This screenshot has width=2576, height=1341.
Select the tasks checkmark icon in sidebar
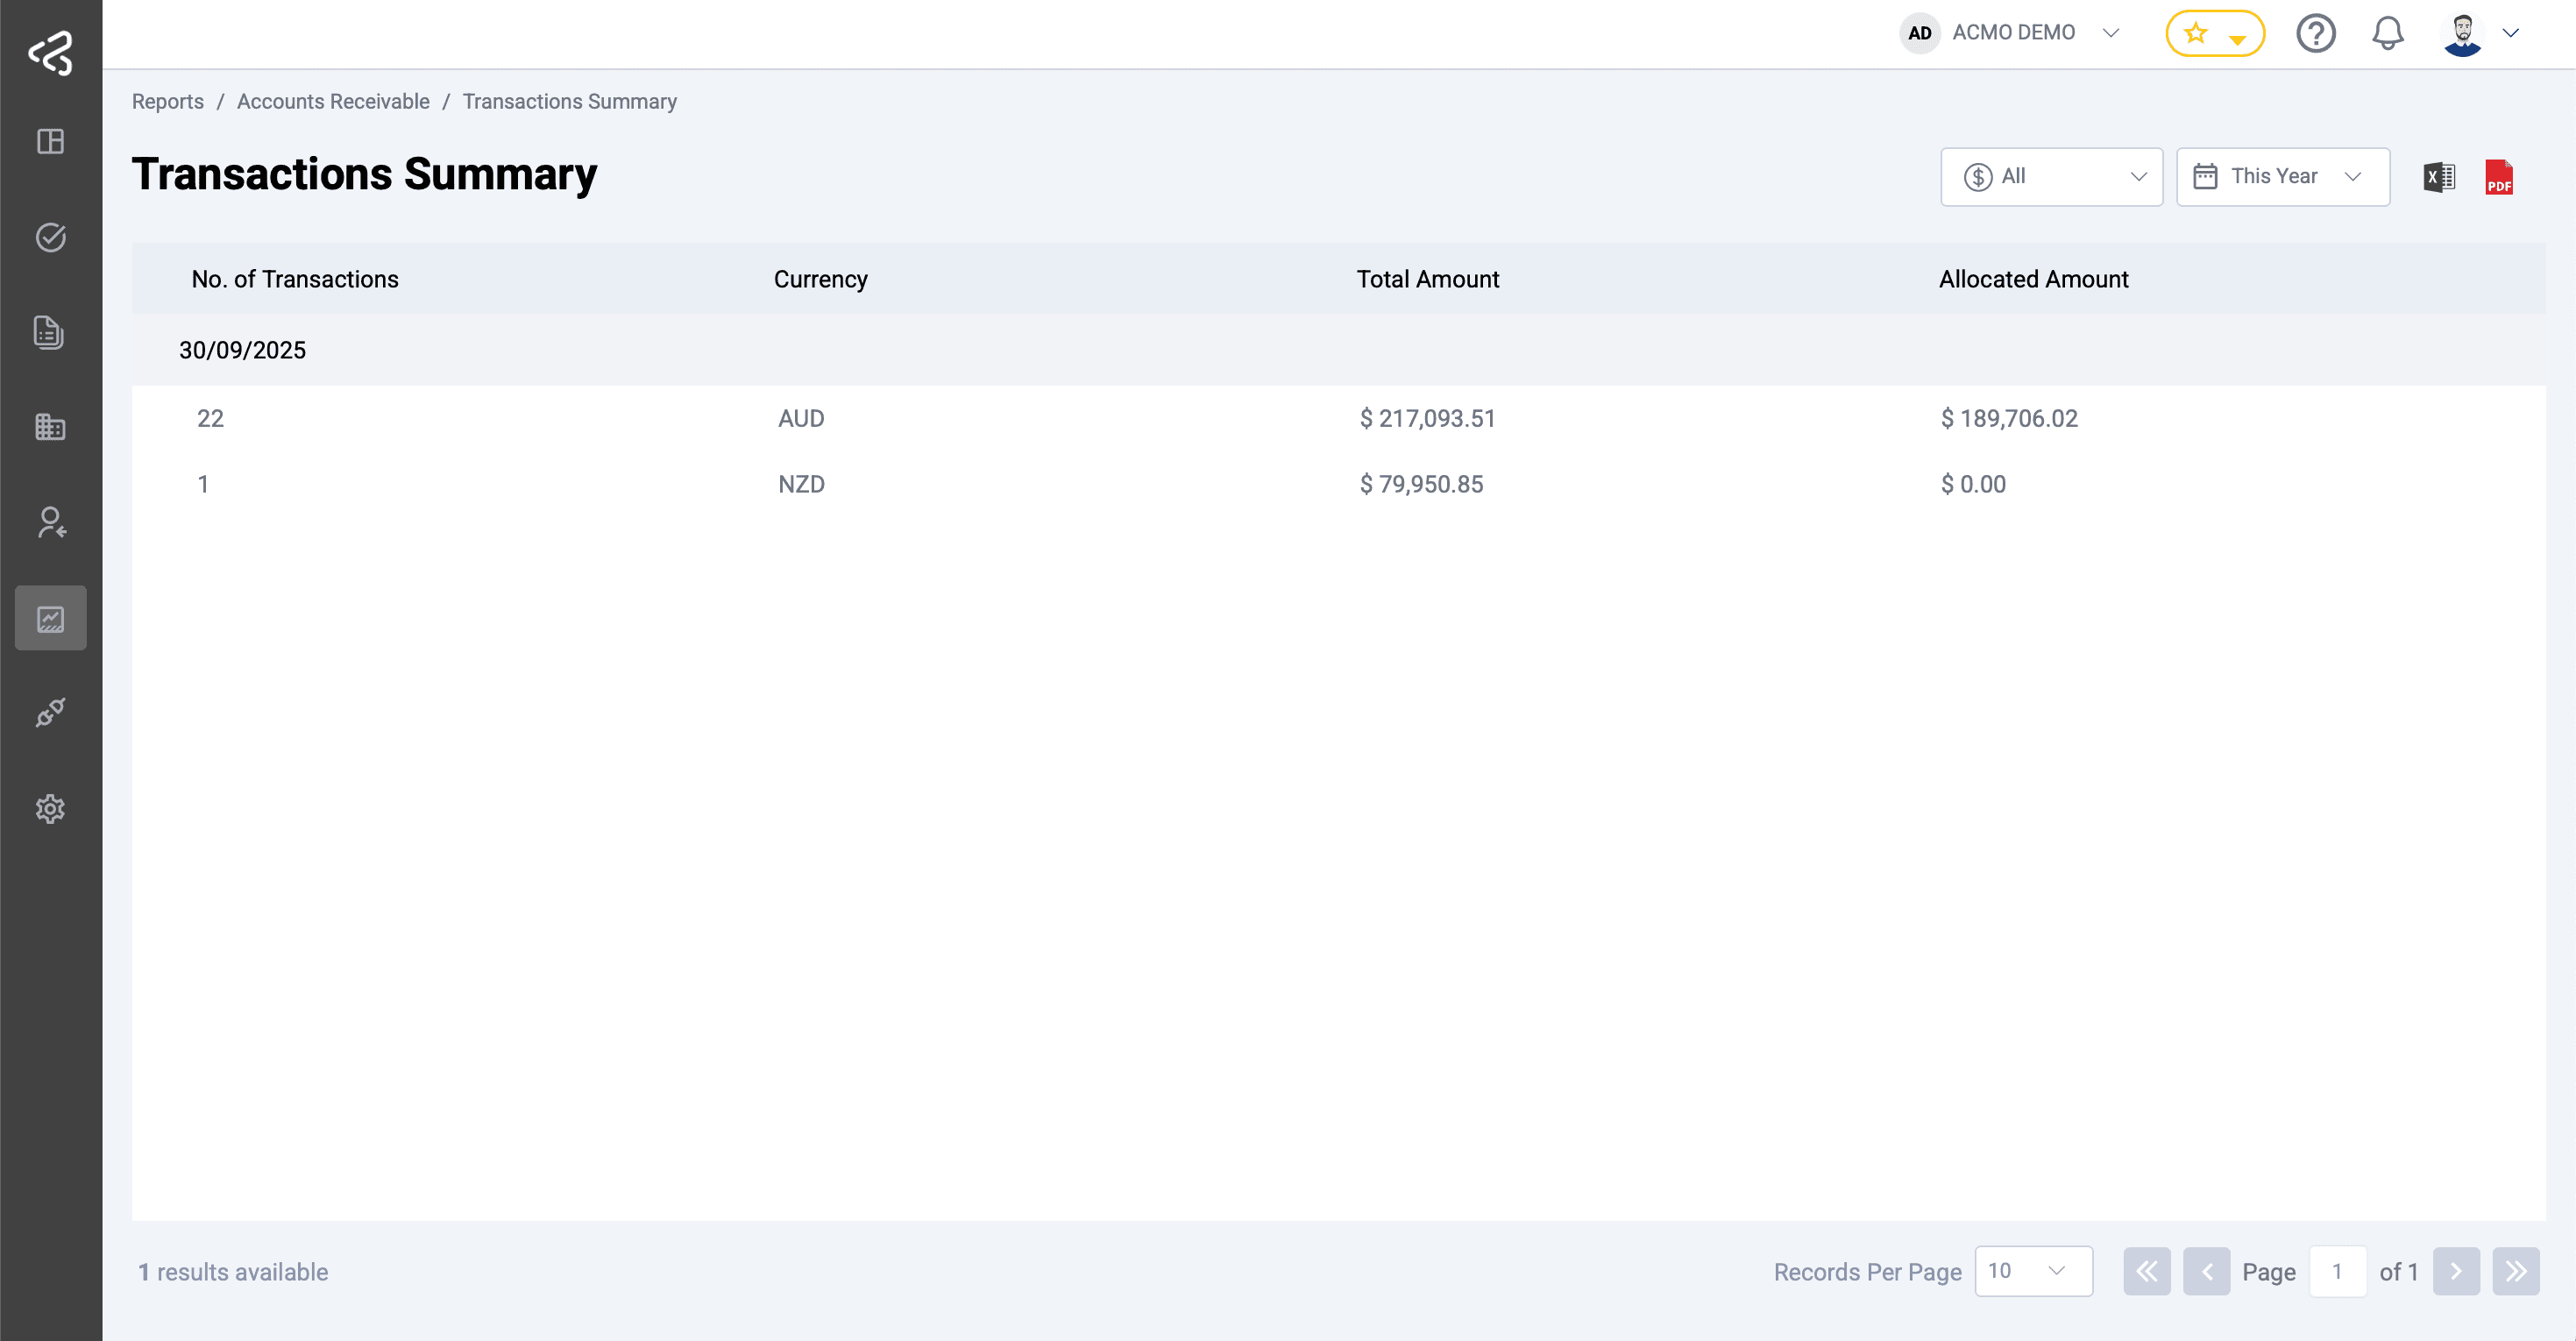tap(51, 237)
